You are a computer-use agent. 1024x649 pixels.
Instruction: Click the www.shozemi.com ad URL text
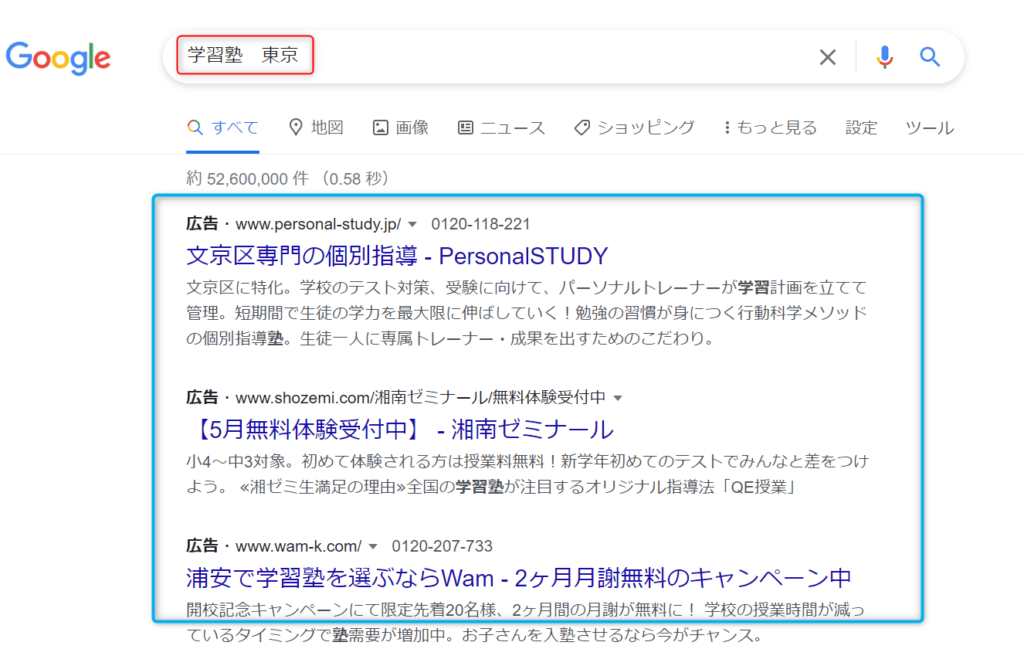click(421, 398)
